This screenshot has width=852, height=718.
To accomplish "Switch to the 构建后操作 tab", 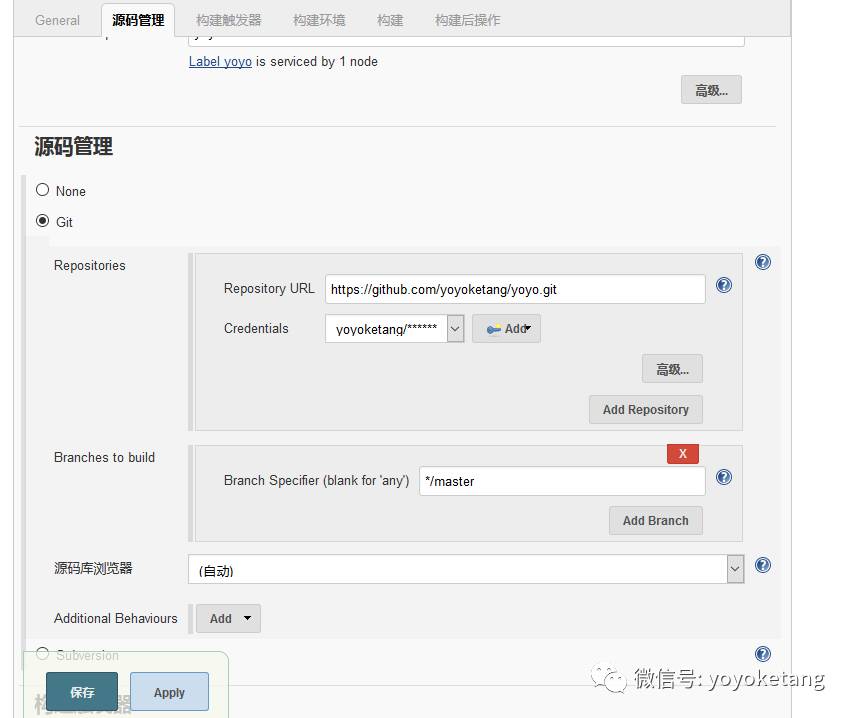I will click(467, 21).
